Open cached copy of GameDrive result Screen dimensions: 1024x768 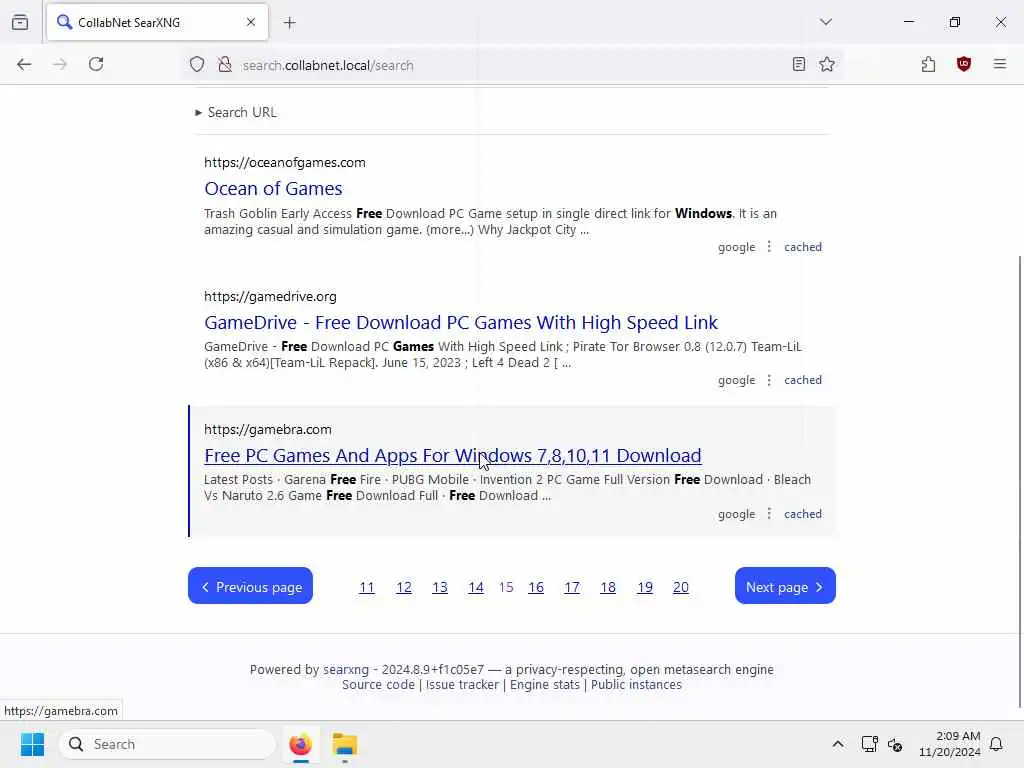coord(803,380)
